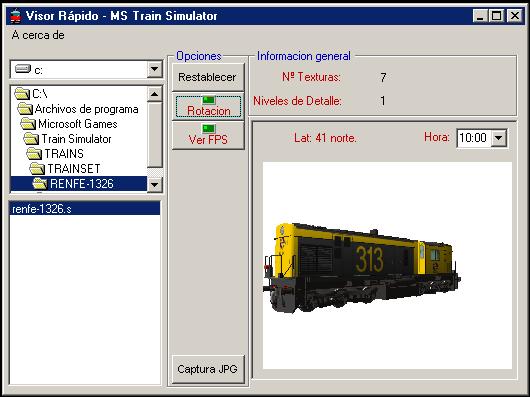The width and height of the screenshot is (530, 397).
Task: Select the TRAINS folder icon
Action: click(34, 153)
